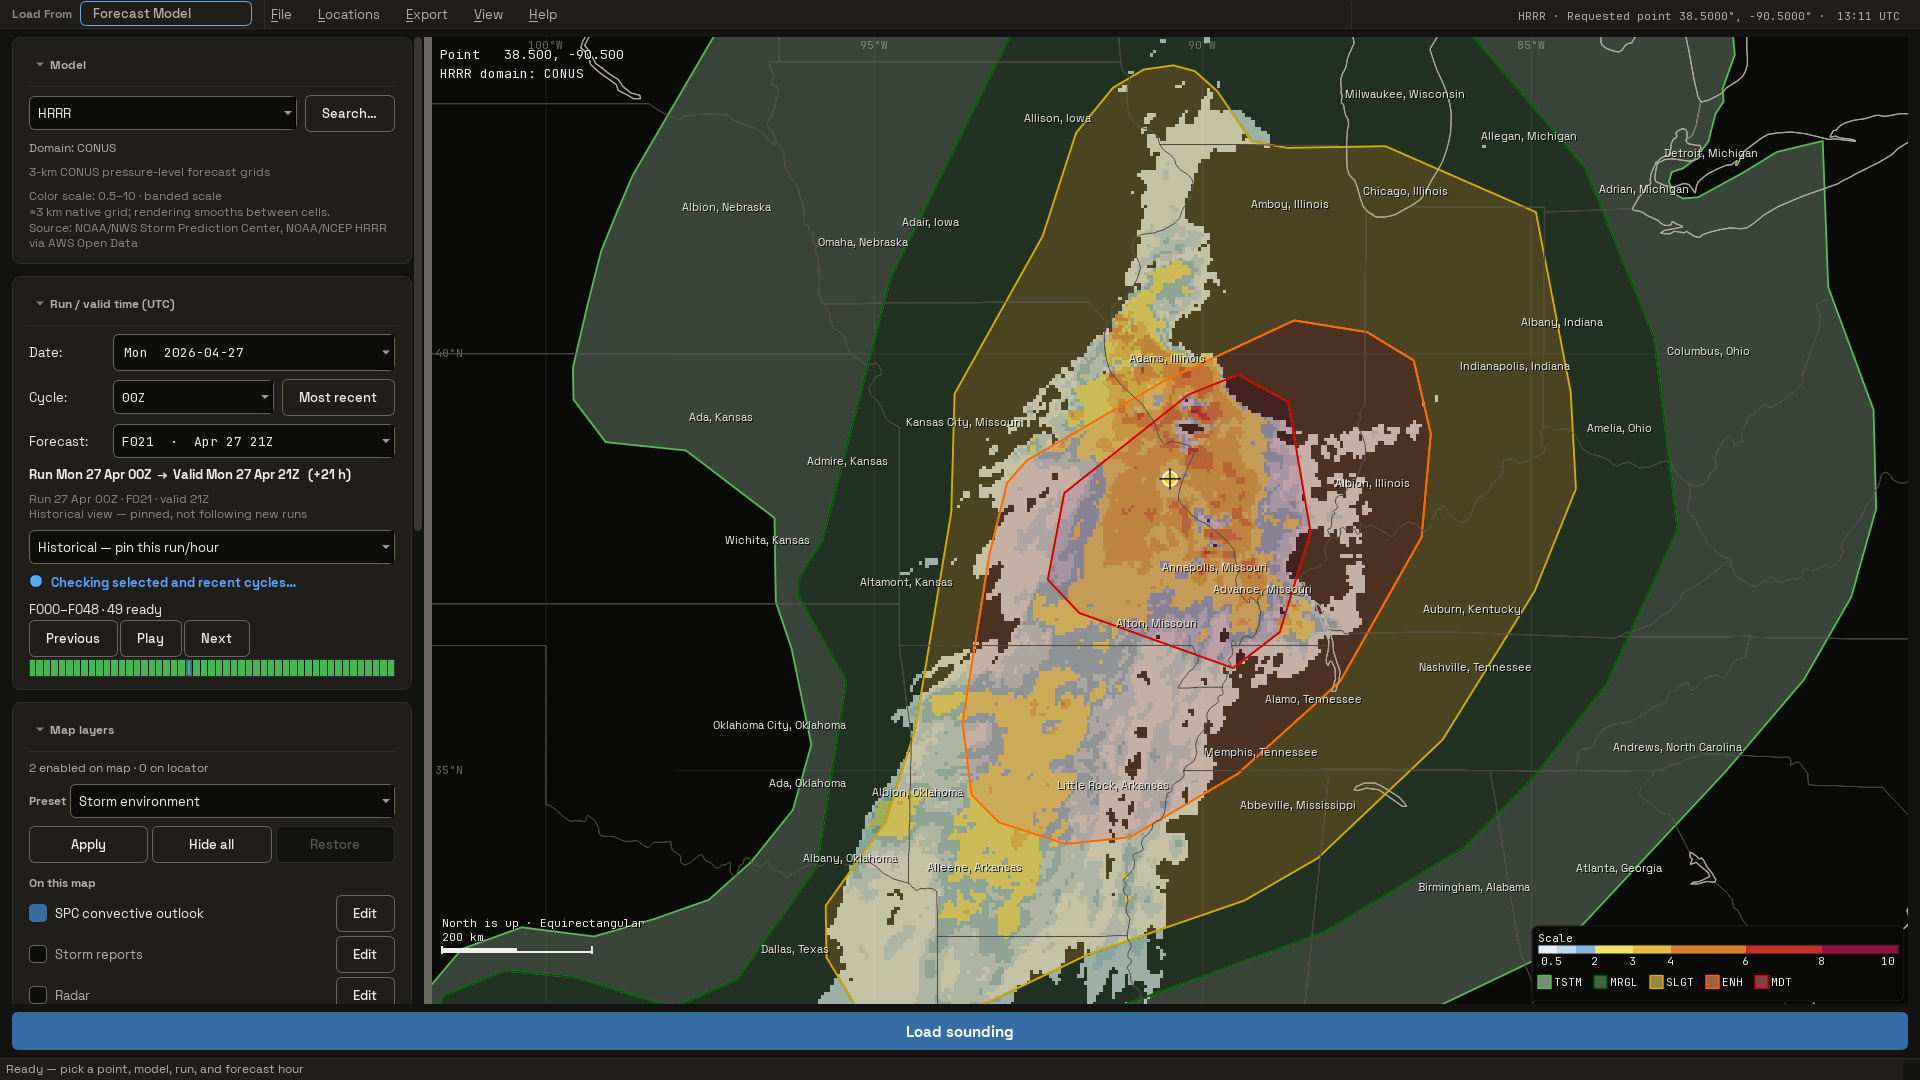Open the HRRR model dropdown
1920x1080 pixels.
[x=163, y=113]
